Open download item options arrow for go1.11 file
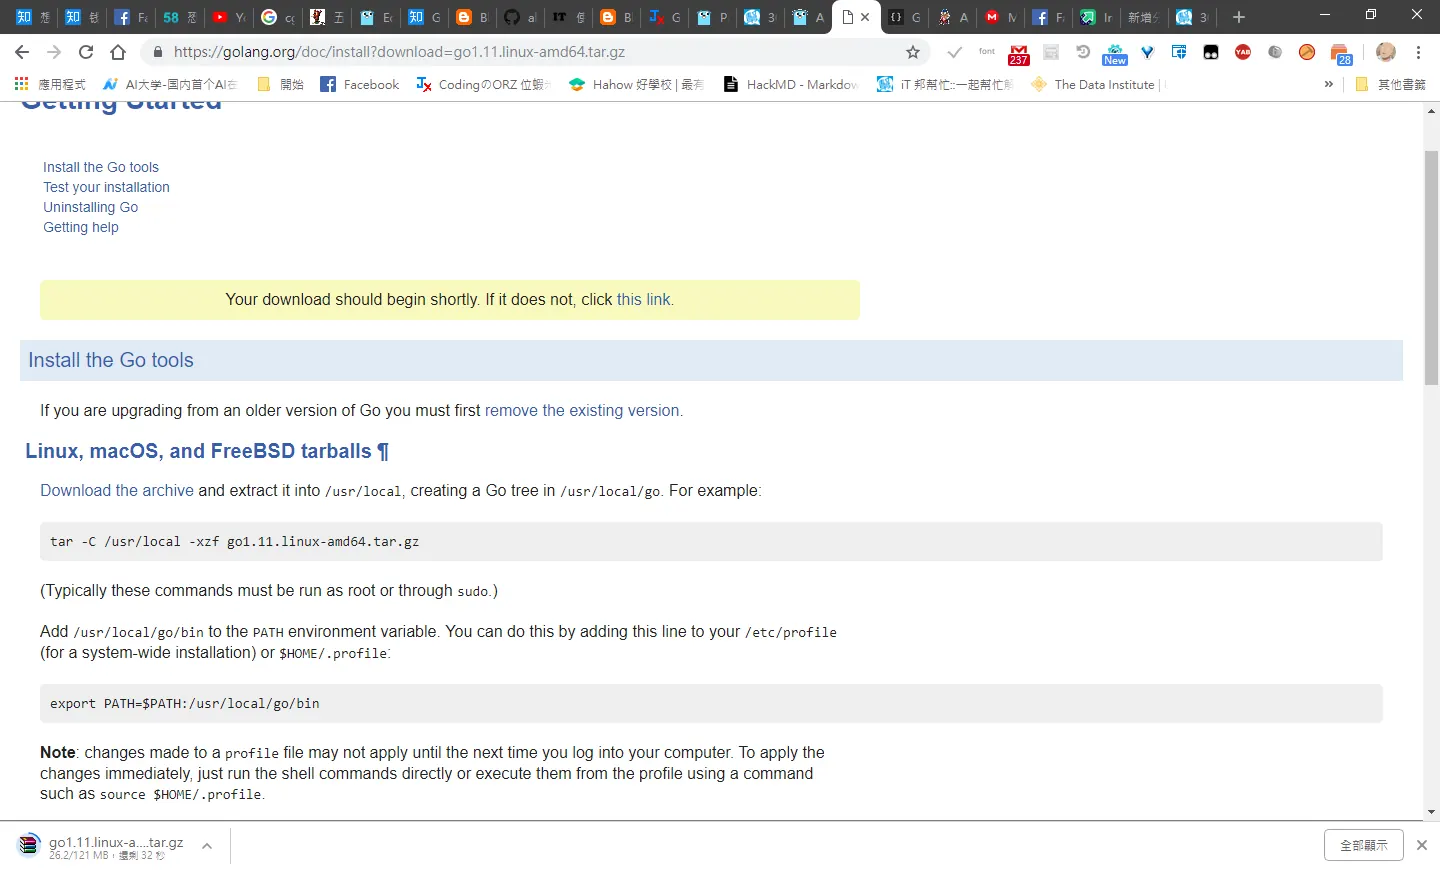The height and width of the screenshot is (870, 1440). tap(207, 846)
